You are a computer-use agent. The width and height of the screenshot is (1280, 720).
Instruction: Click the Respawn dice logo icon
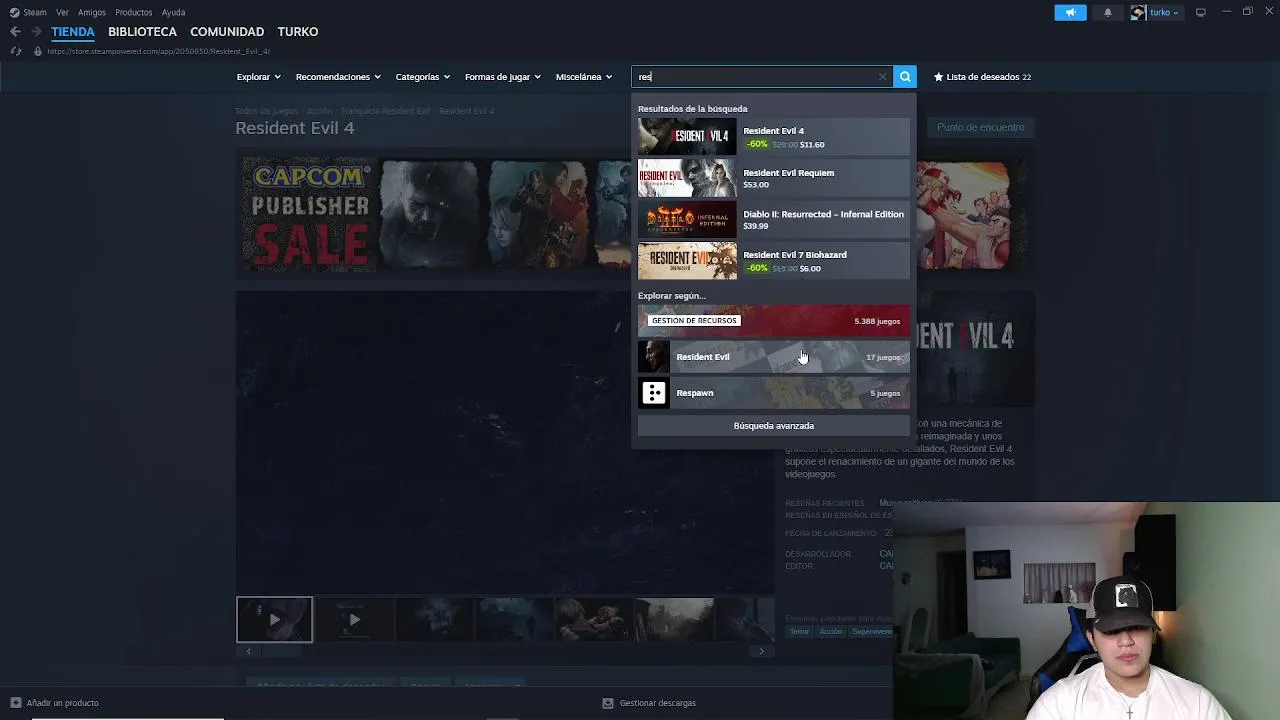pos(654,393)
